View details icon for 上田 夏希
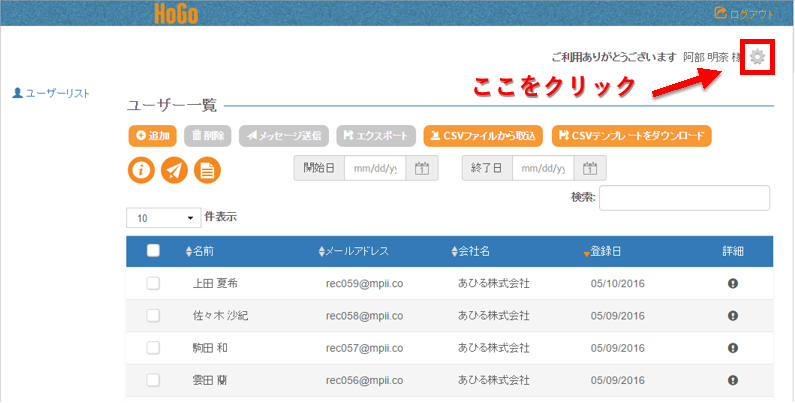Image resolution: width=795 pixels, height=403 pixels. click(x=733, y=284)
